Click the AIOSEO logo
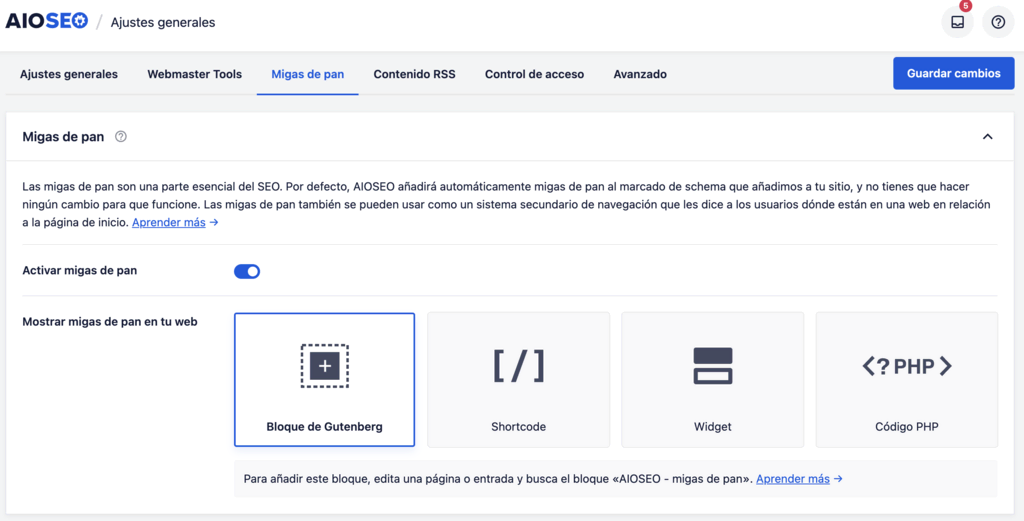This screenshot has height=521, width=1024. point(47,22)
